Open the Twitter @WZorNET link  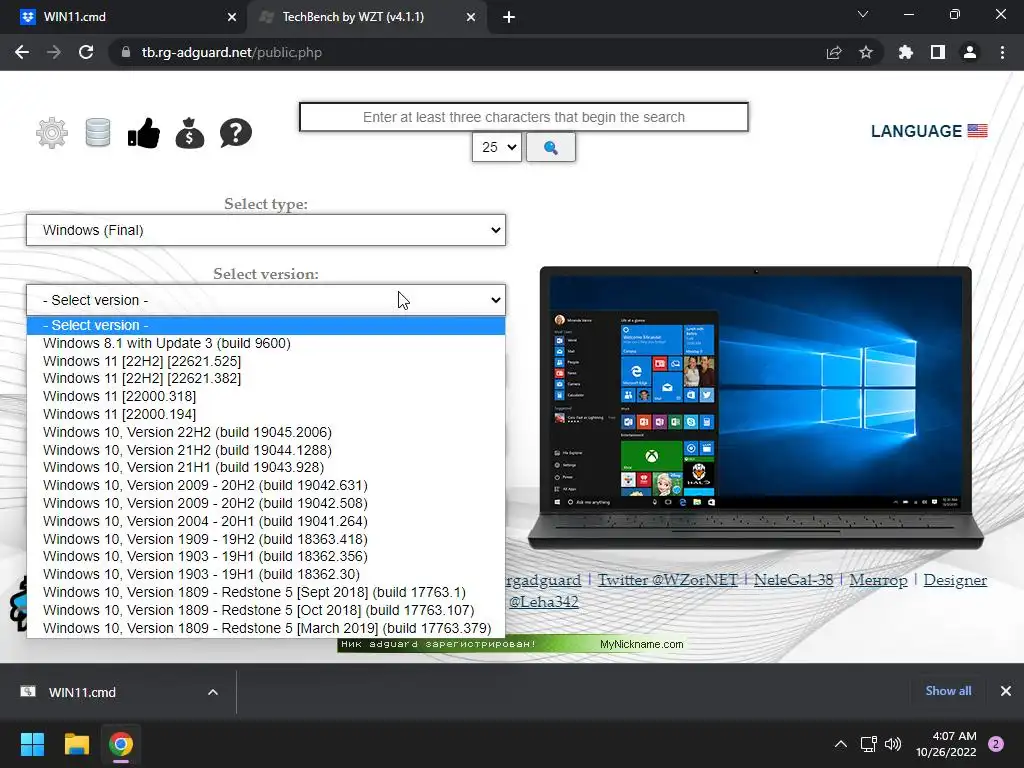[x=667, y=580]
